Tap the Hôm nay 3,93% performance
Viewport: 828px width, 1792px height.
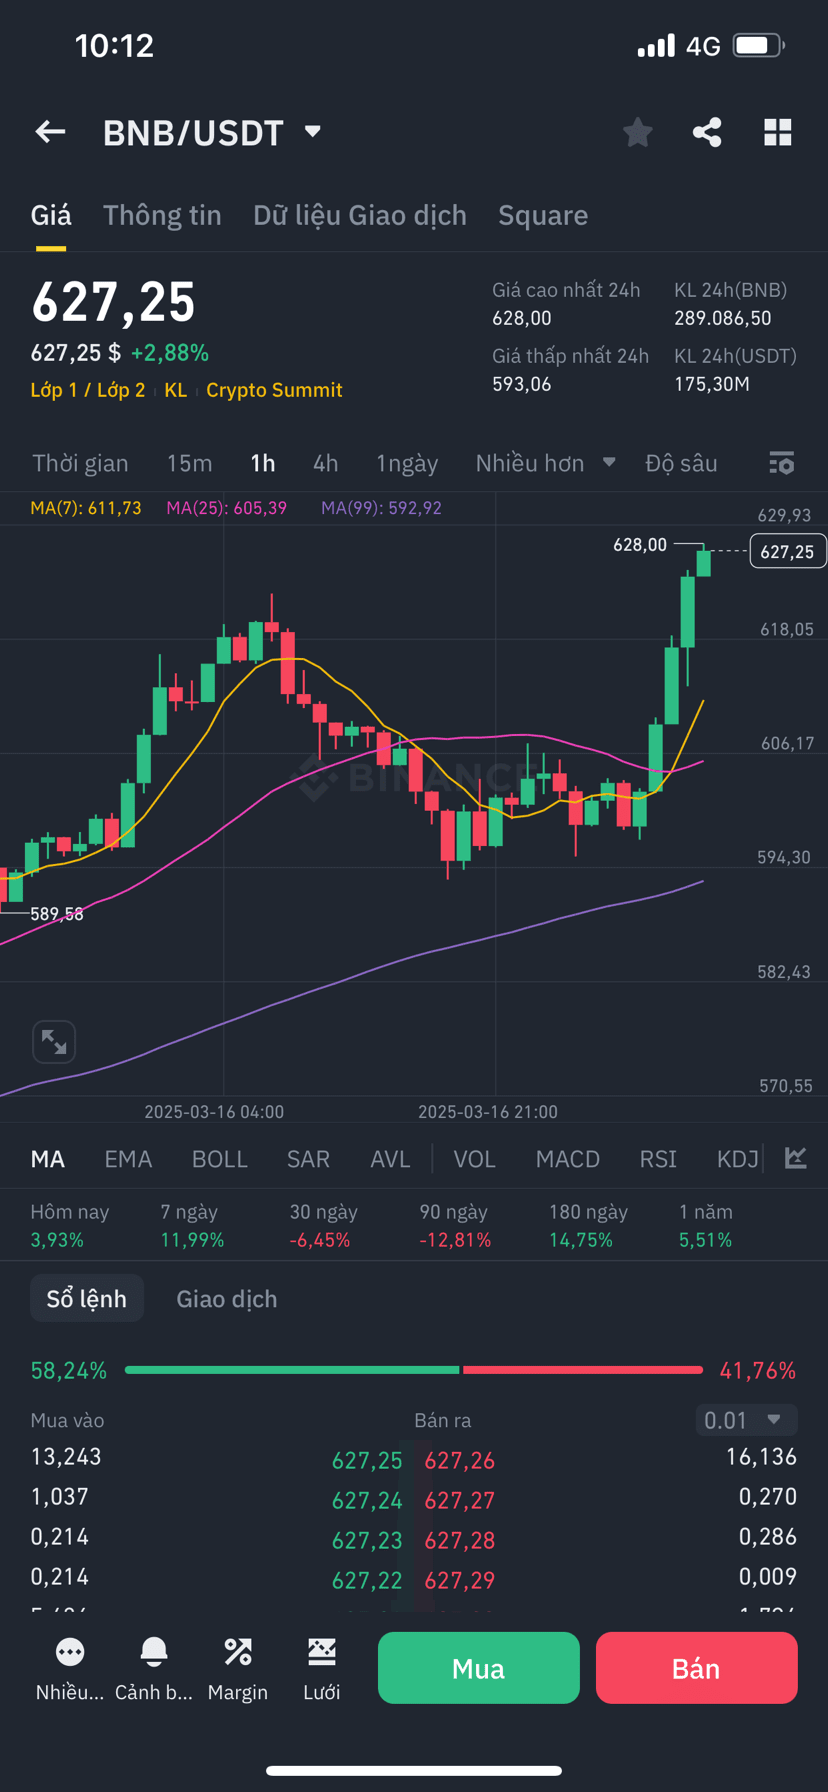[70, 1226]
